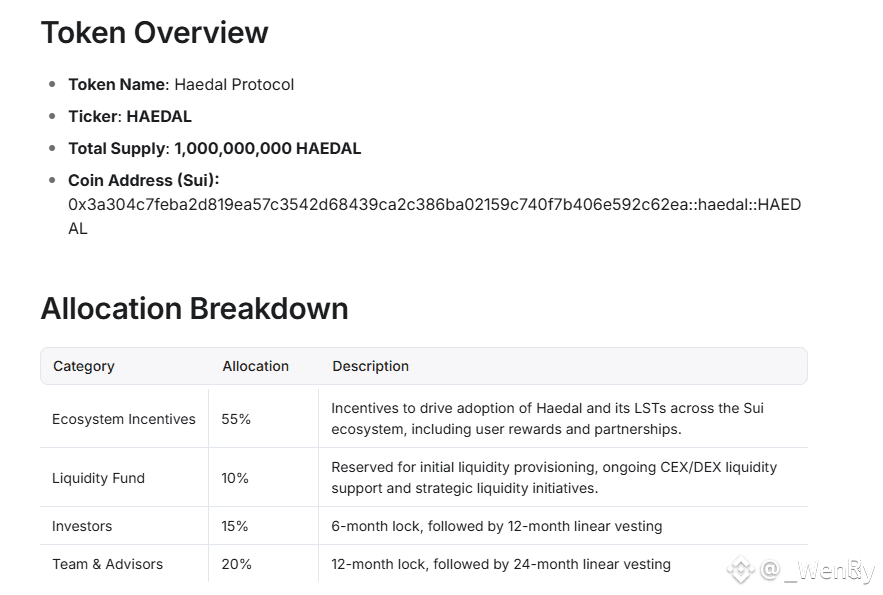
Task: Click the Allocation Breakdown heading
Action: pyautogui.click(x=195, y=308)
